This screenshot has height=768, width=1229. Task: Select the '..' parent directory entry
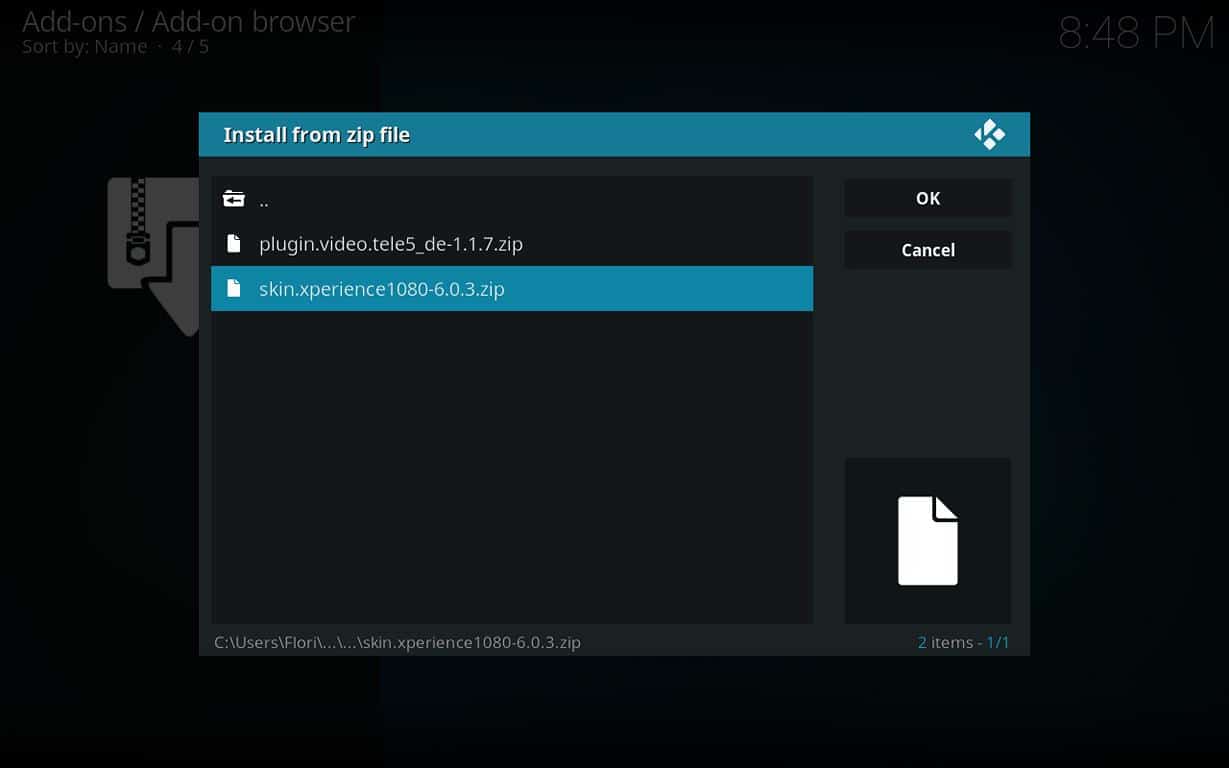click(x=511, y=199)
